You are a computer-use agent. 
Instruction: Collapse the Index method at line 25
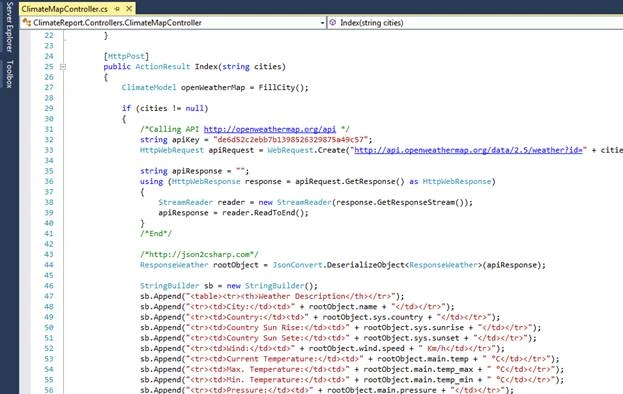(x=63, y=67)
